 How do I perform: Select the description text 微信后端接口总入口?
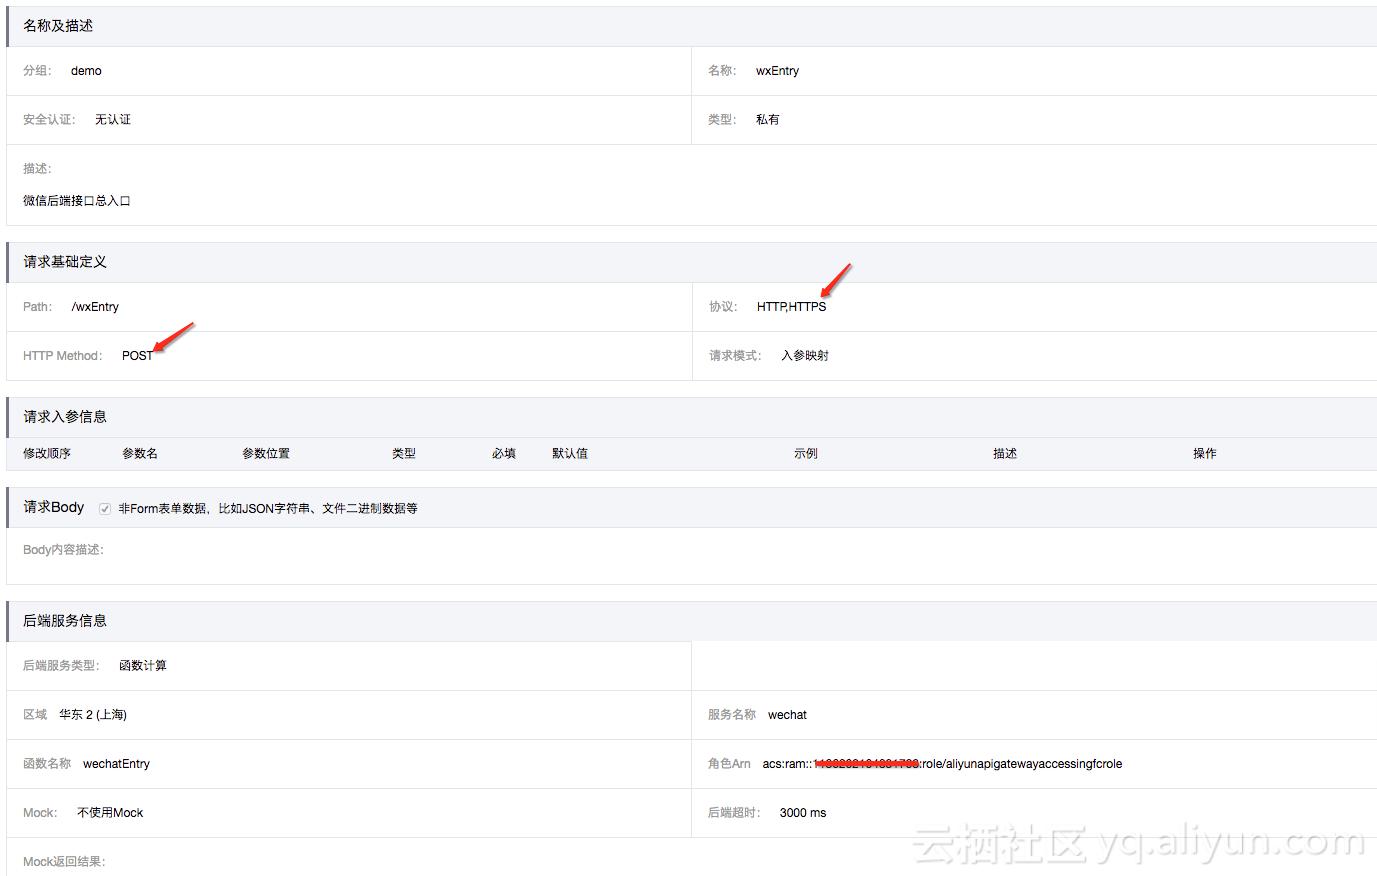77,201
